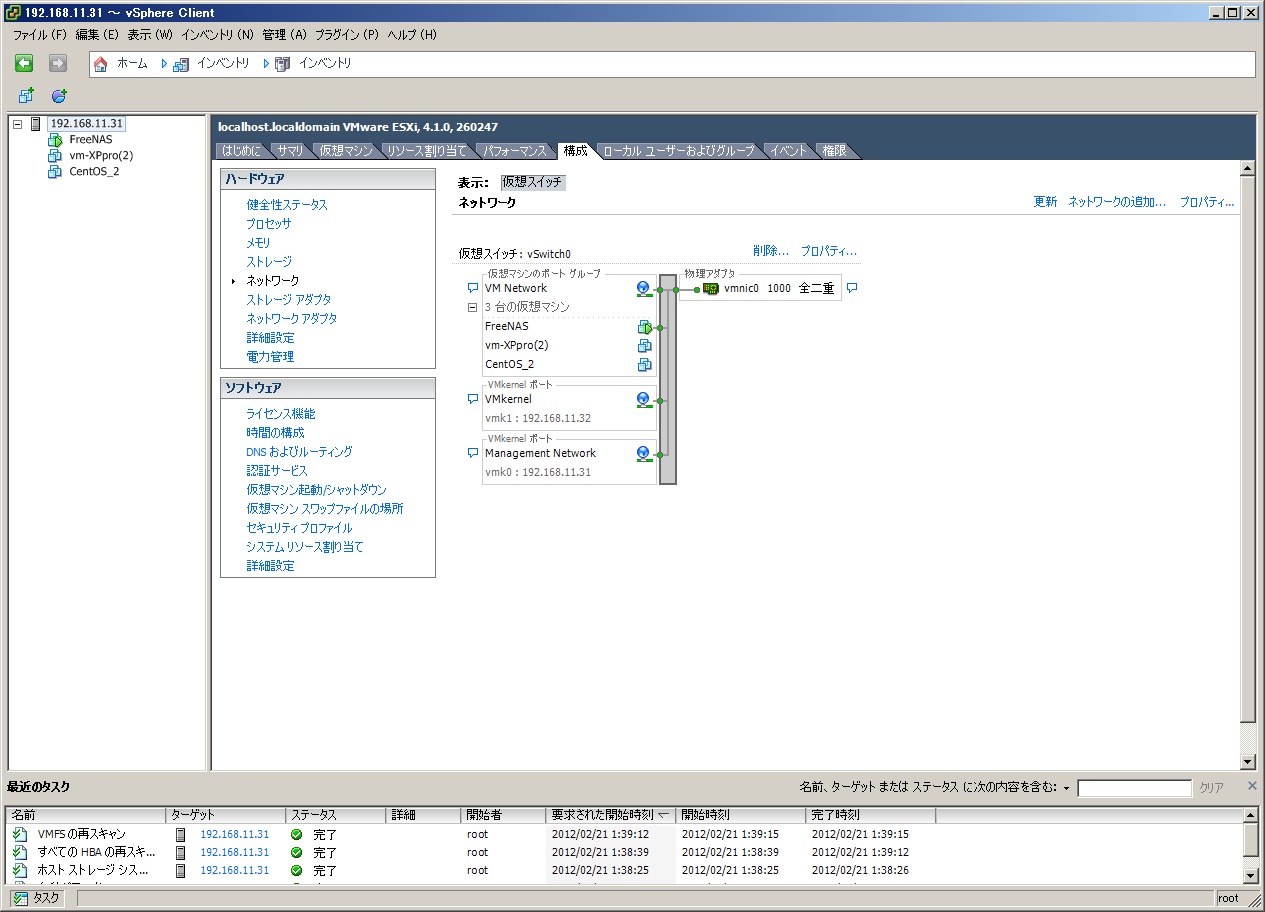1265x912 pixels.
Task: Open the second Inventory breadcrumb dropdown arrow
Action: click(267, 64)
